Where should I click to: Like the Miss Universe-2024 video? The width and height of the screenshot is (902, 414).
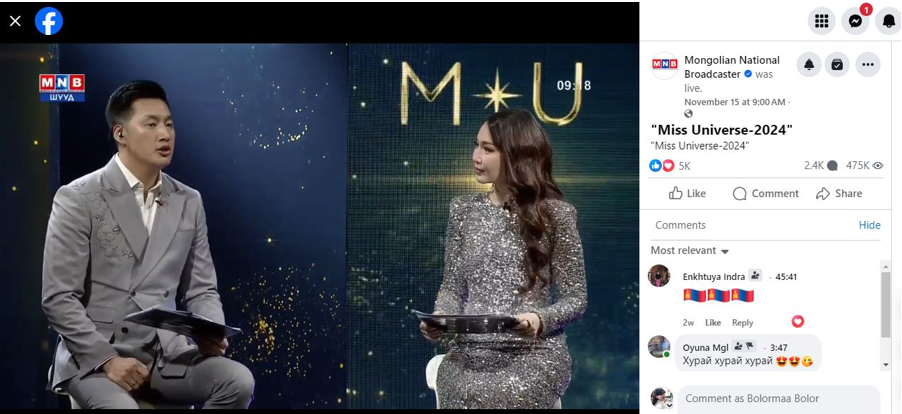click(687, 193)
